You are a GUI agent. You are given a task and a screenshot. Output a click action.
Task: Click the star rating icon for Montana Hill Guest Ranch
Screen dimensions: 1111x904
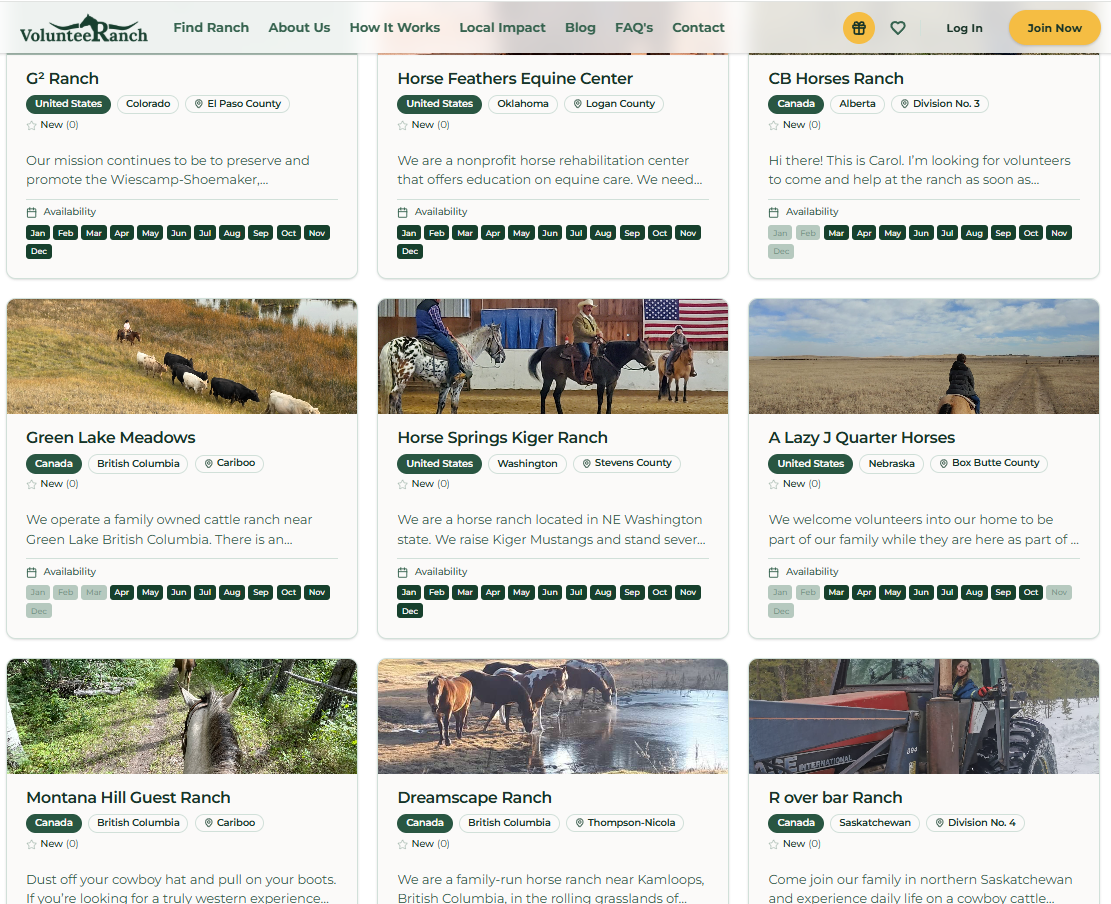click(x=31, y=844)
